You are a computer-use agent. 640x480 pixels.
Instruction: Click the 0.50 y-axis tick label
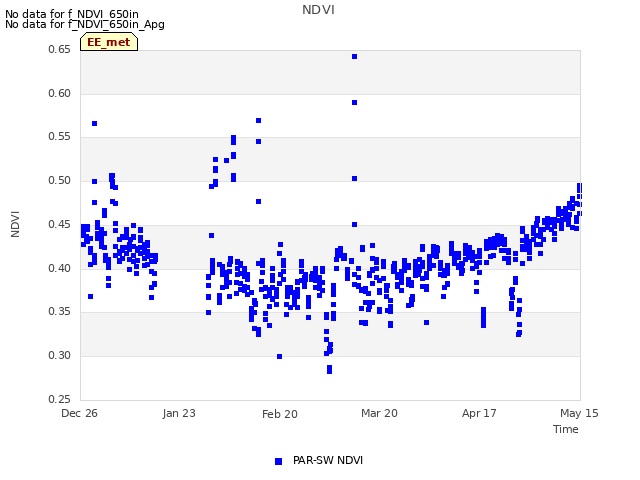tap(59, 180)
